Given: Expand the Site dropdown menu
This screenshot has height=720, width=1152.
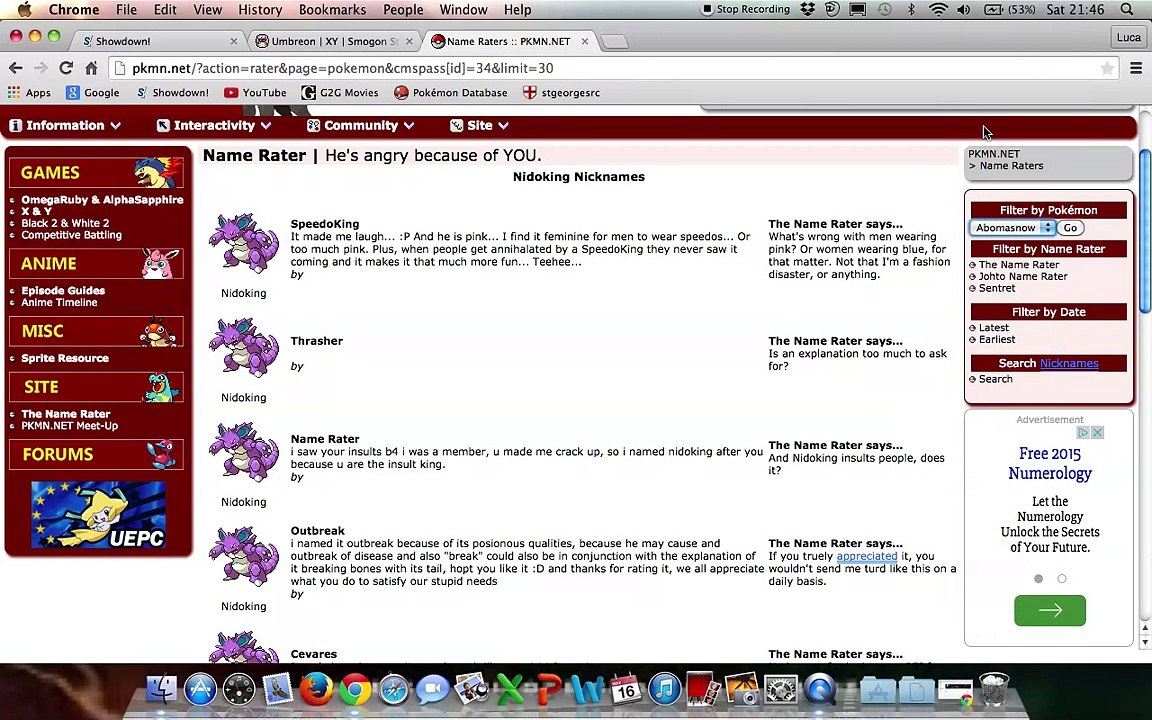Looking at the screenshot, I should (x=479, y=126).
